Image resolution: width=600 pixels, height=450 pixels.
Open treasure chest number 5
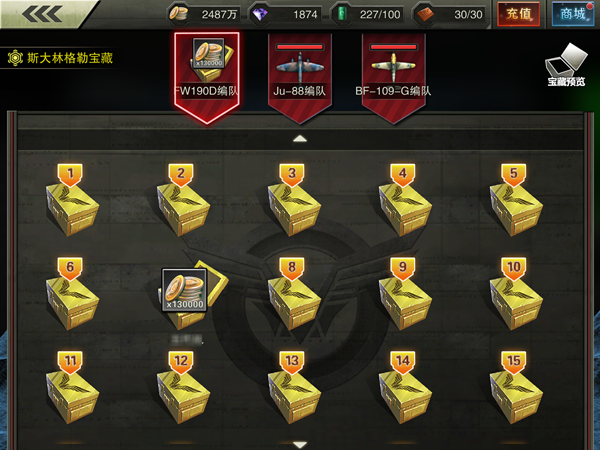coord(516,200)
